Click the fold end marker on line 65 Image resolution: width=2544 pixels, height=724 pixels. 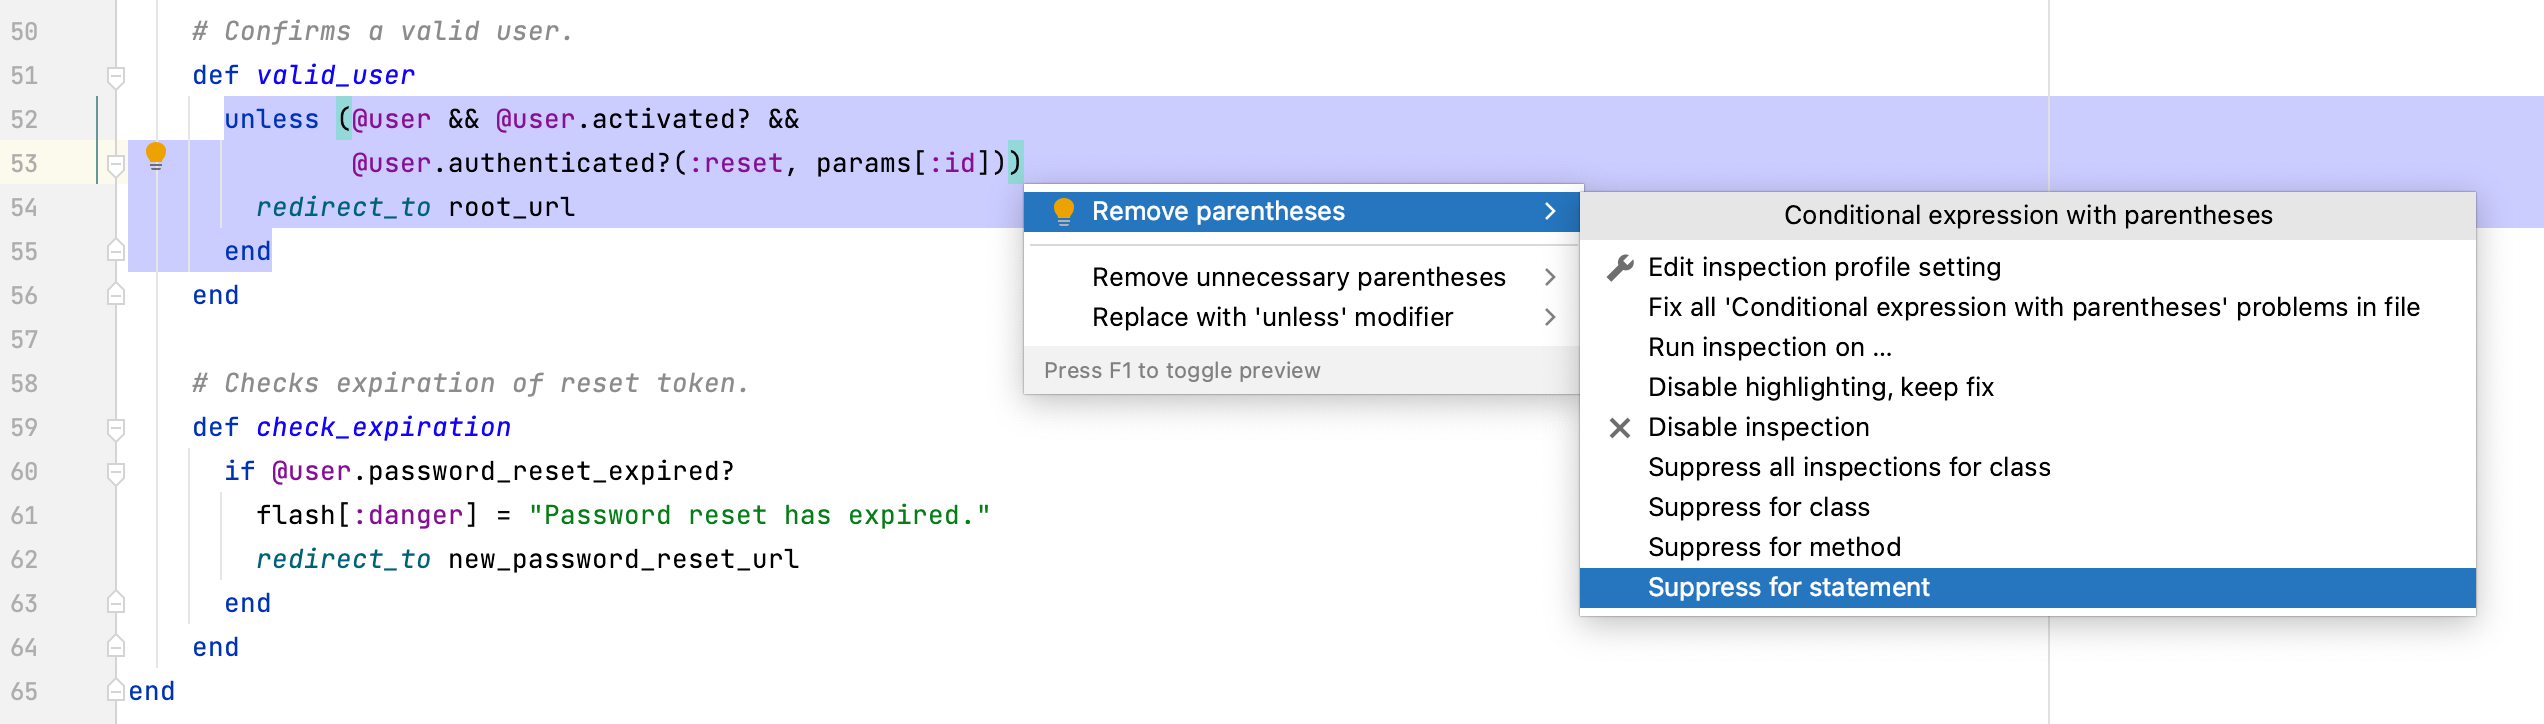tap(116, 691)
